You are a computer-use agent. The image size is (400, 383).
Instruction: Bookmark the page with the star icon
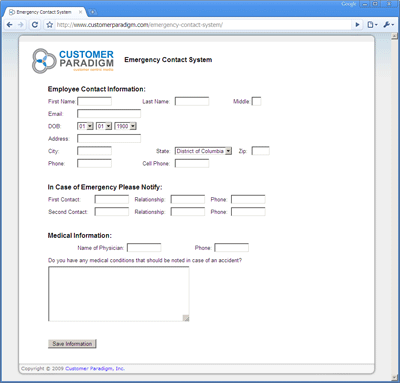pyautogui.click(x=50, y=25)
